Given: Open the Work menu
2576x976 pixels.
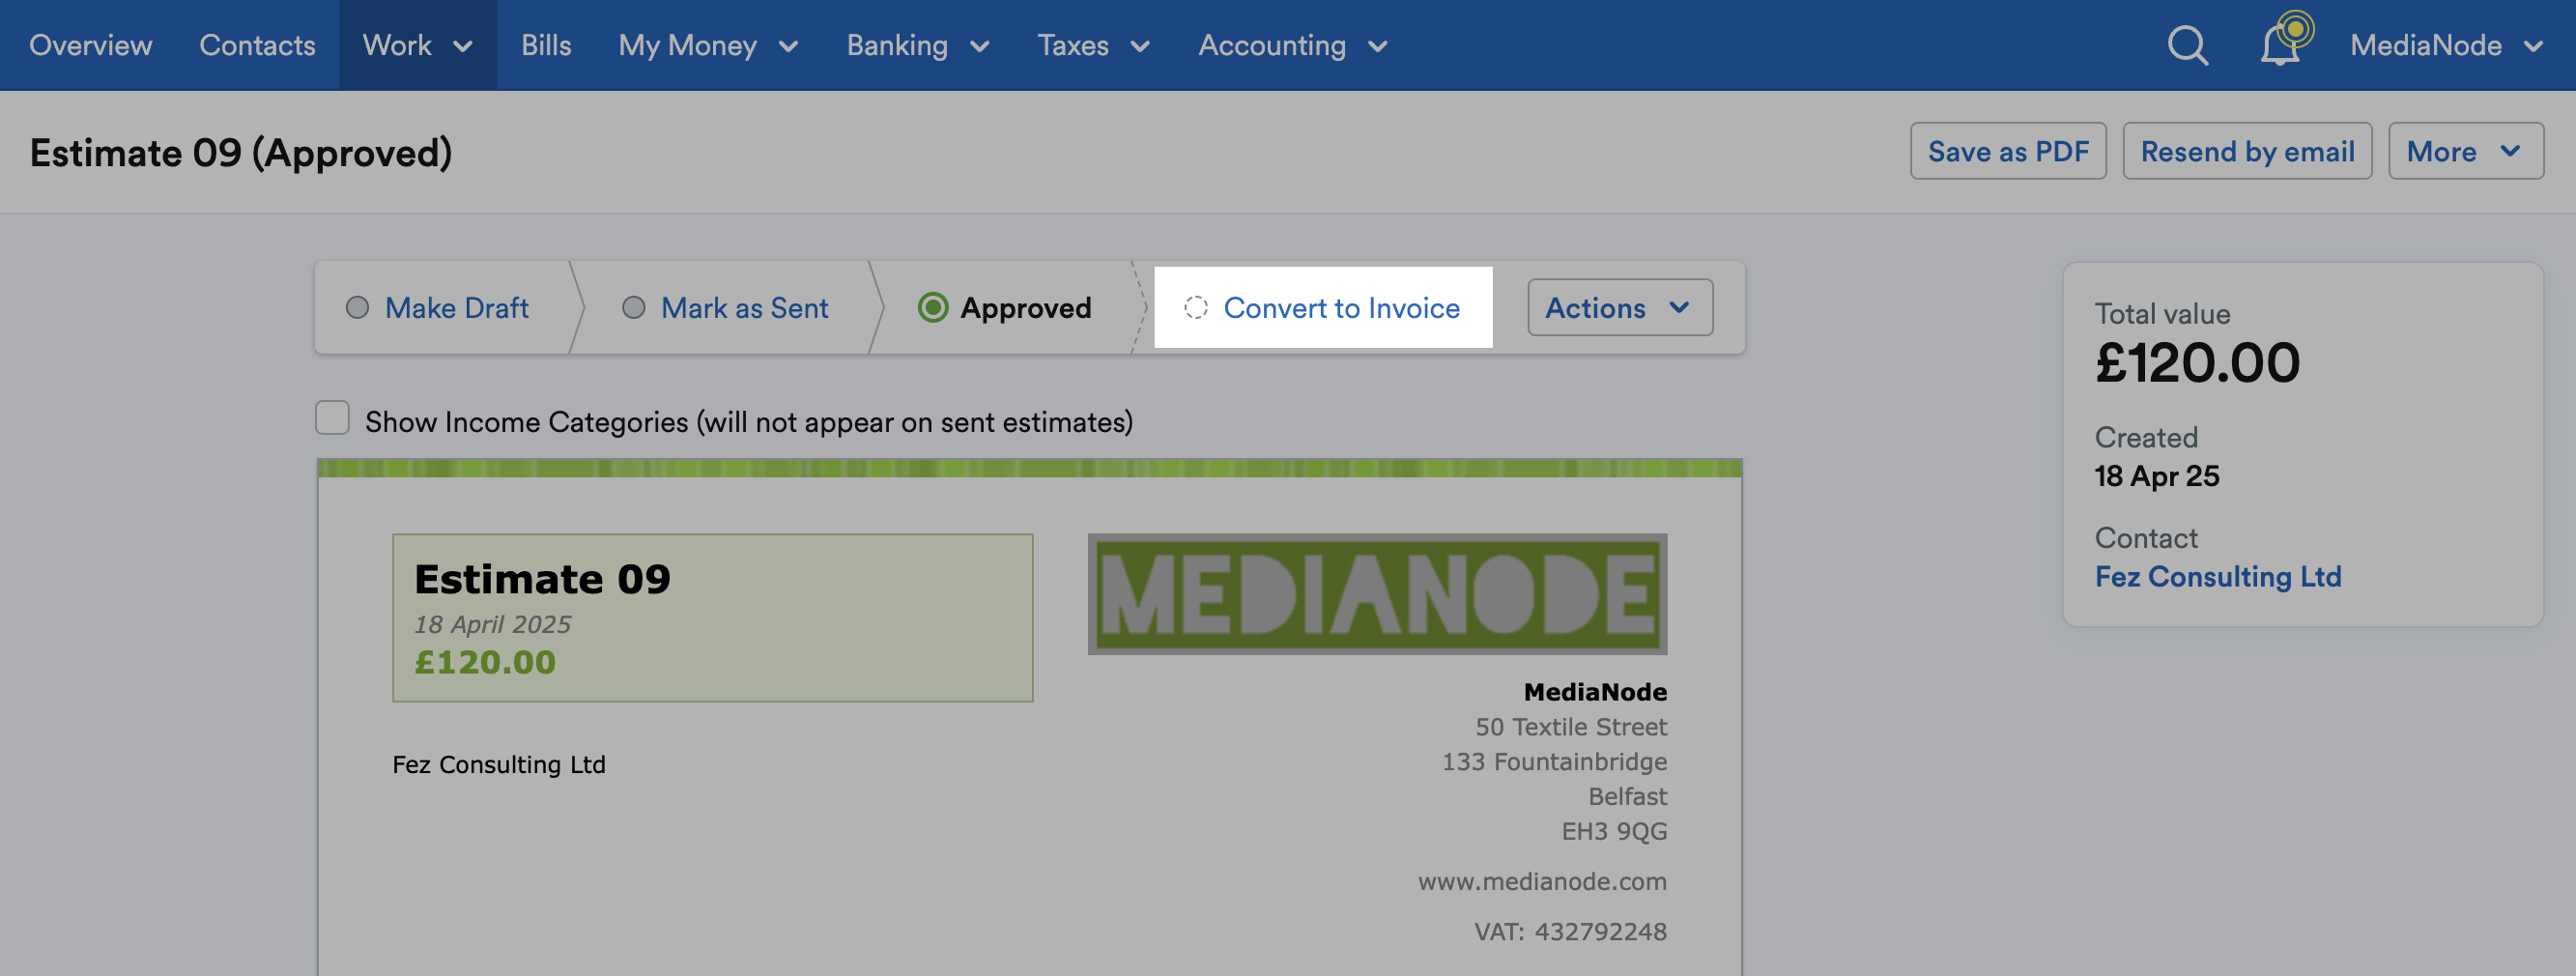Looking at the screenshot, I should point(418,45).
